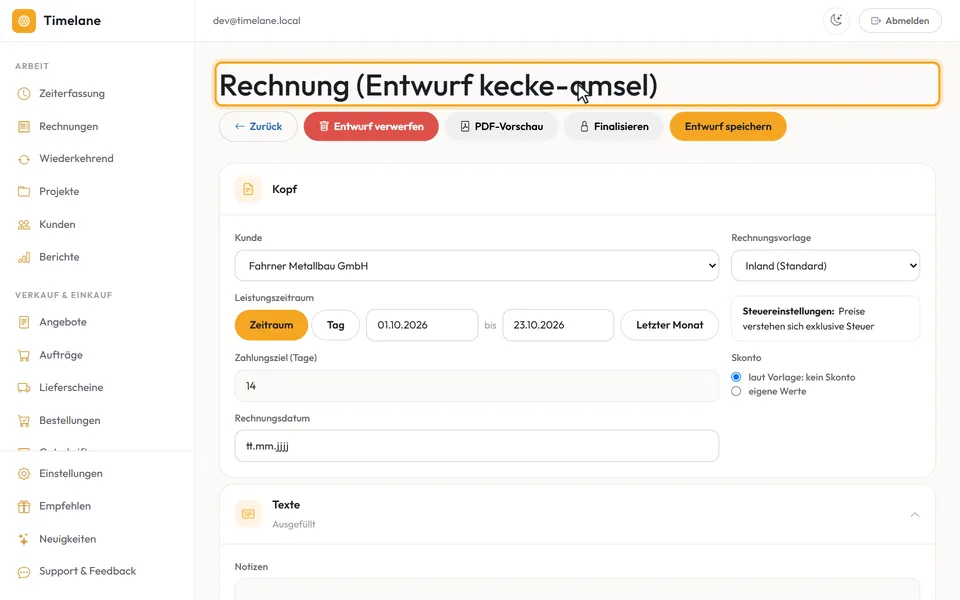The width and height of the screenshot is (960, 600).
Task: Click the recurring arrows icon beside Wiederkehrend
Action: click(24, 159)
